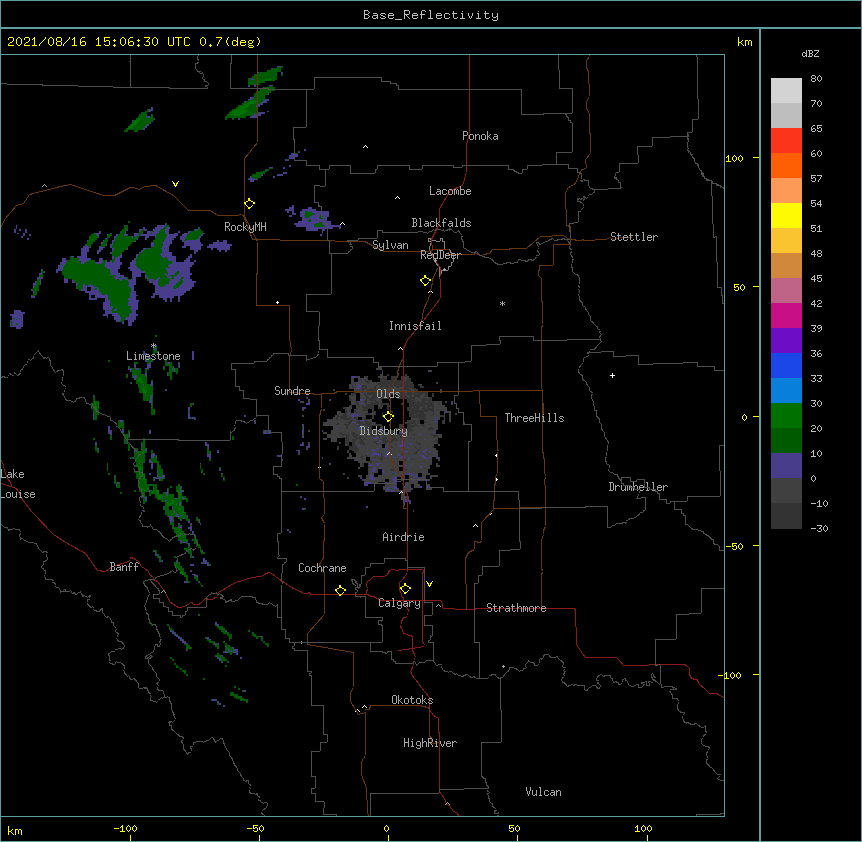The image size is (862, 842).
Task: Select the Lacombe label
Action: pyautogui.click(x=450, y=191)
